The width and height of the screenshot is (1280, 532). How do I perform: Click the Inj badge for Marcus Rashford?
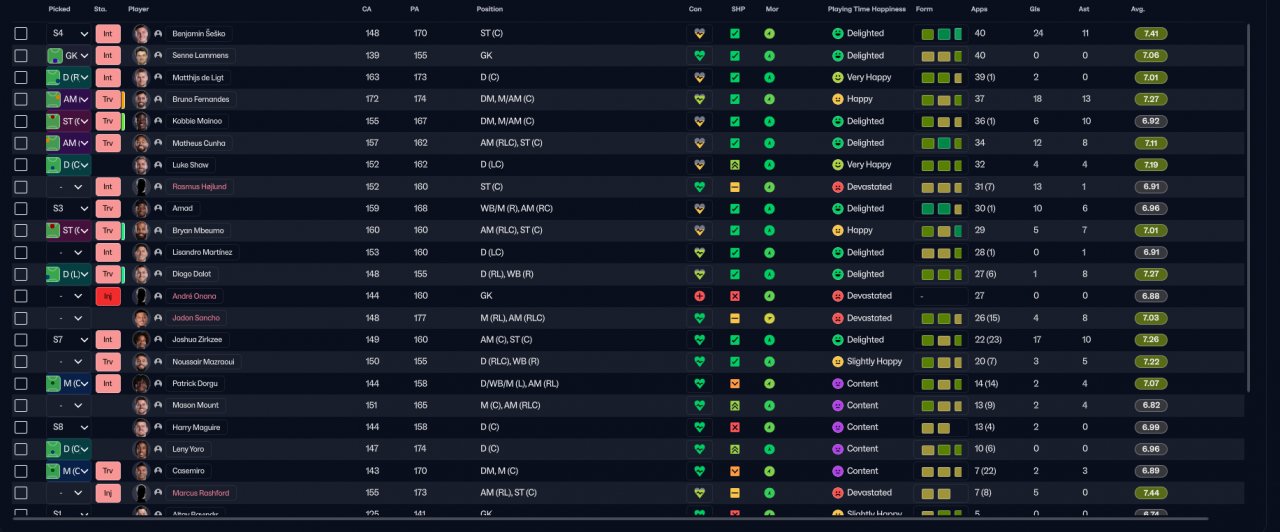108,493
